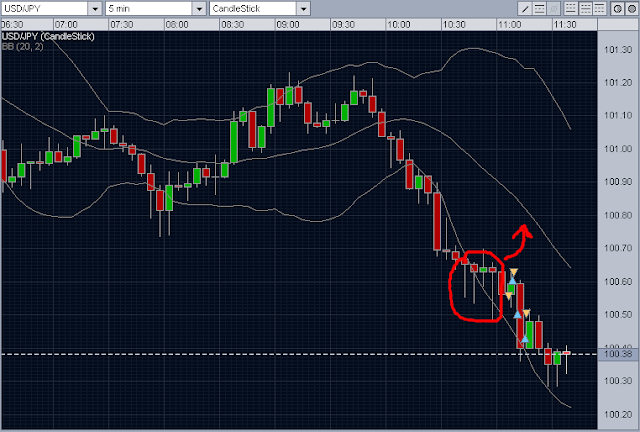Select the trend line drawing tool

(525, 9)
